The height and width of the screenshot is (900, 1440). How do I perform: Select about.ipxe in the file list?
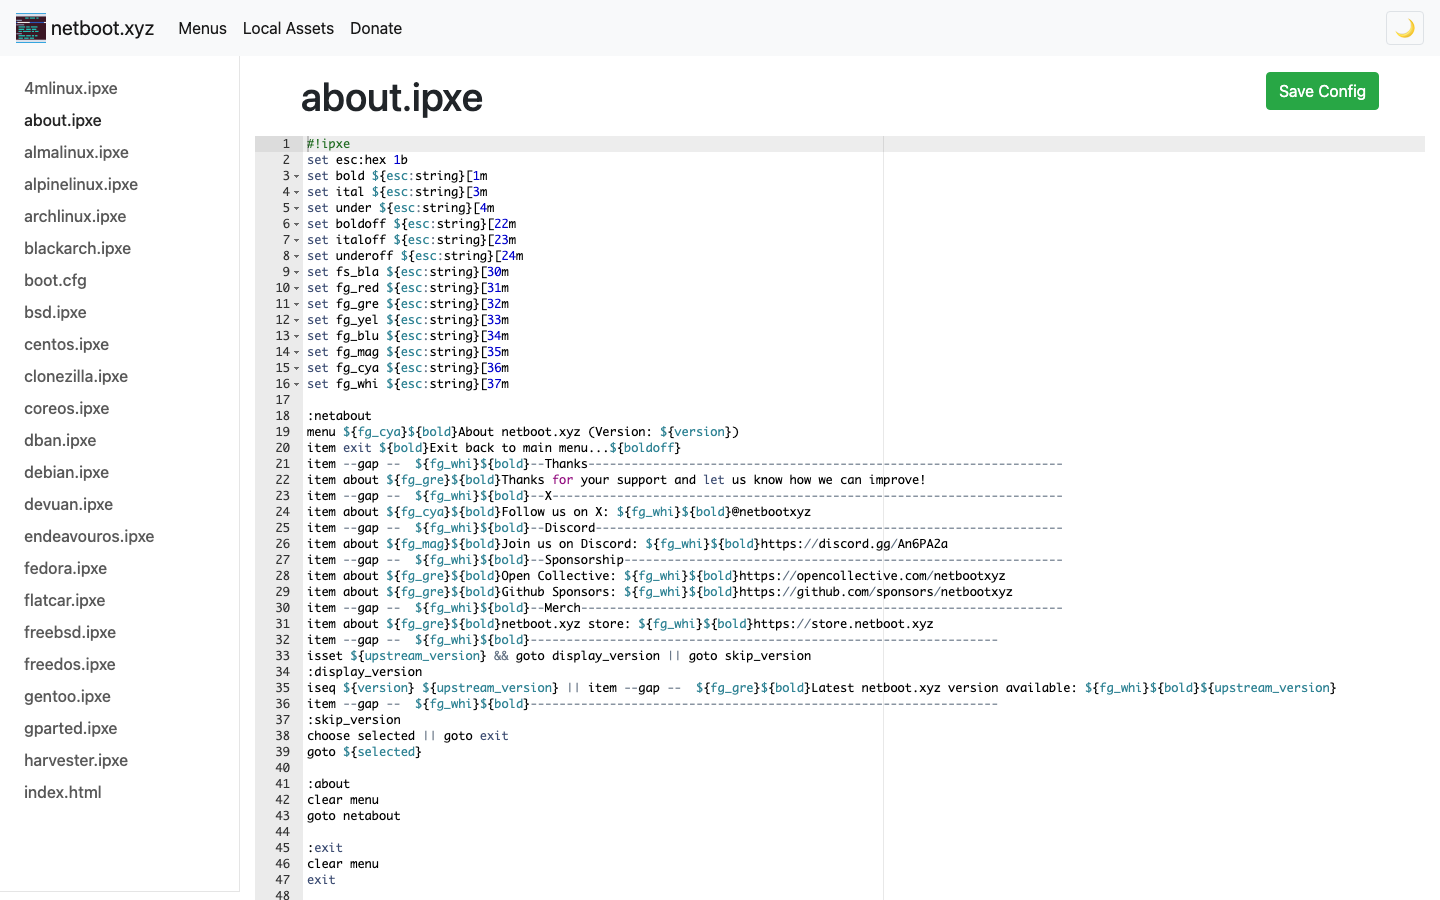(x=63, y=120)
